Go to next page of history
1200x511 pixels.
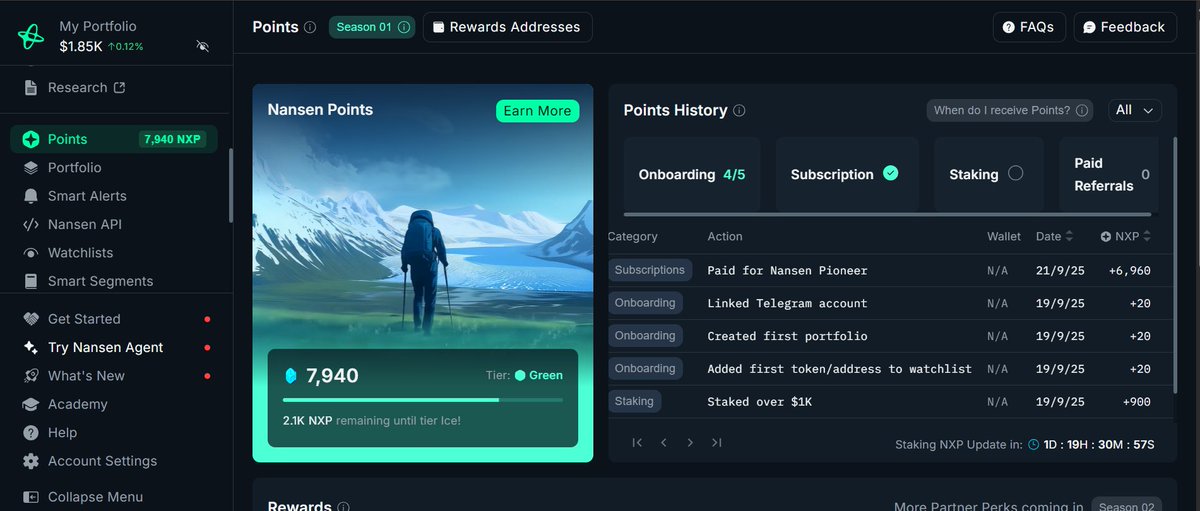690,442
